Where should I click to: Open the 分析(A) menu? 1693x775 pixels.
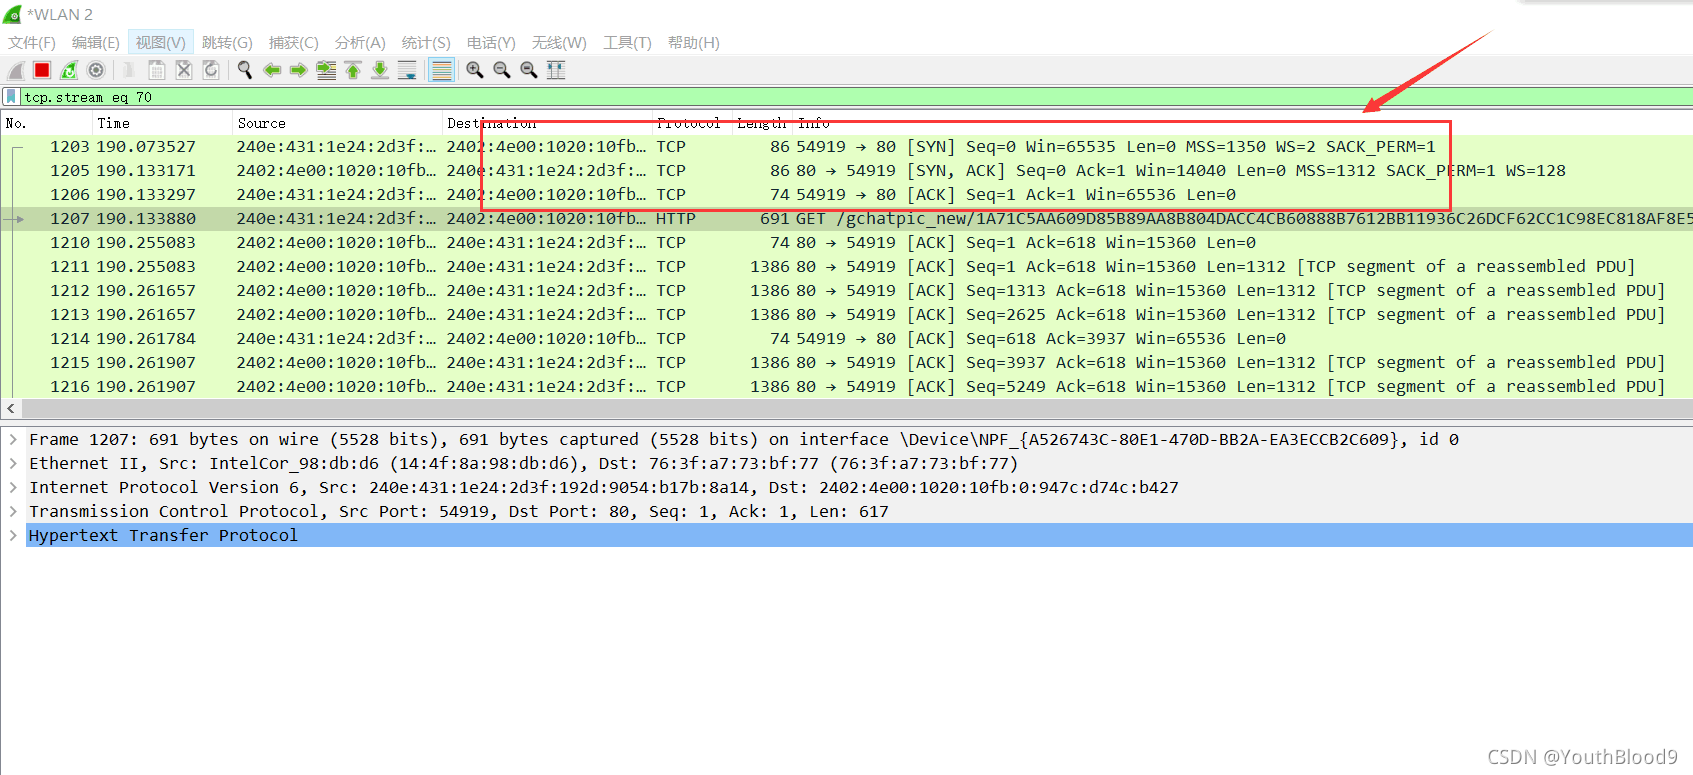coord(360,42)
